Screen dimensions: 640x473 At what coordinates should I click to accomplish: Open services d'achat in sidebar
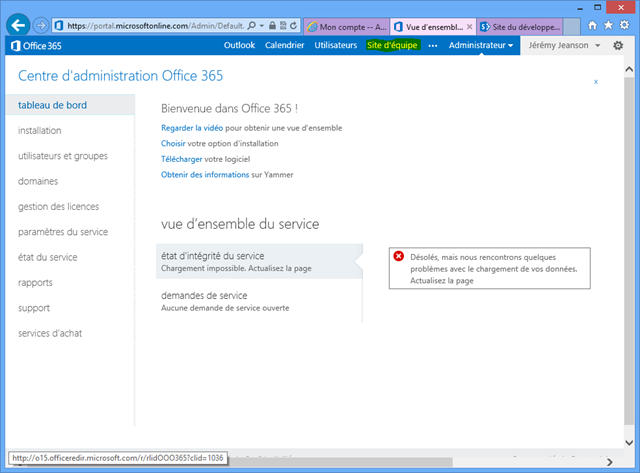click(50, 333)
